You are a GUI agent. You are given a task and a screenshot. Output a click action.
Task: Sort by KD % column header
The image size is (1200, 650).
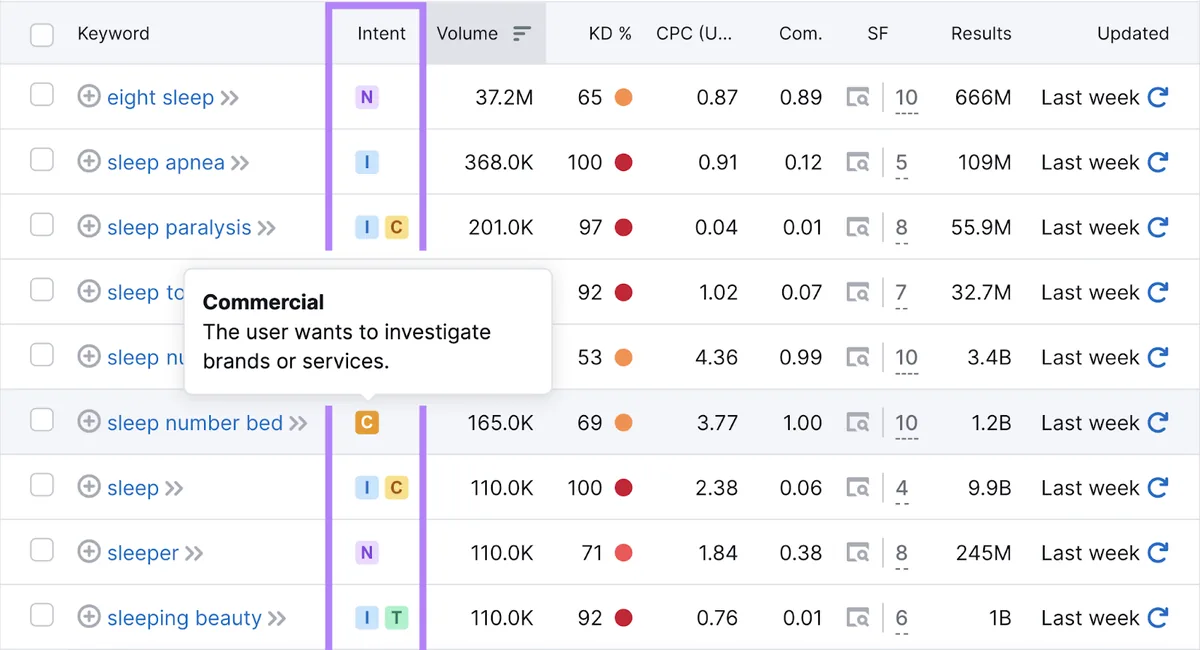tap(610, 33)
